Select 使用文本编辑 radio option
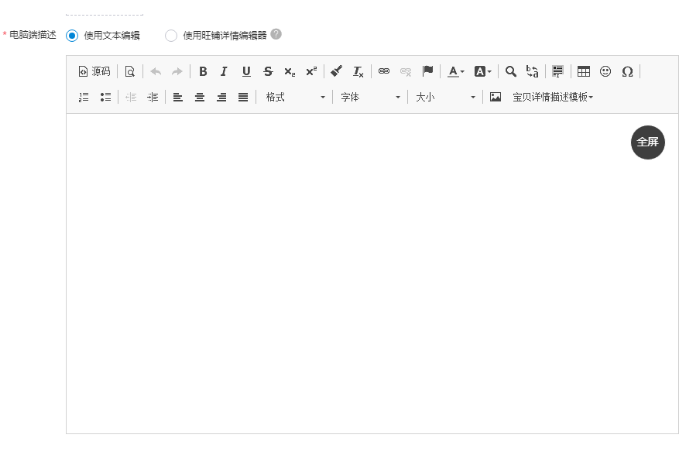691x450 pixels. click(72, 35)
